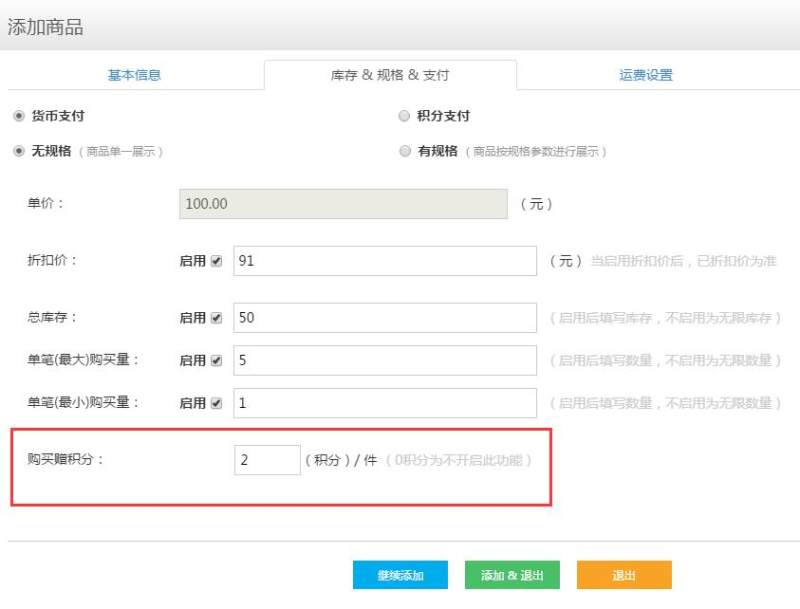This screenshot has height=609, width=800.
Task: Focus the 购买赠积分 points input box
Action: pyautogui.click(x=267, y=460)
